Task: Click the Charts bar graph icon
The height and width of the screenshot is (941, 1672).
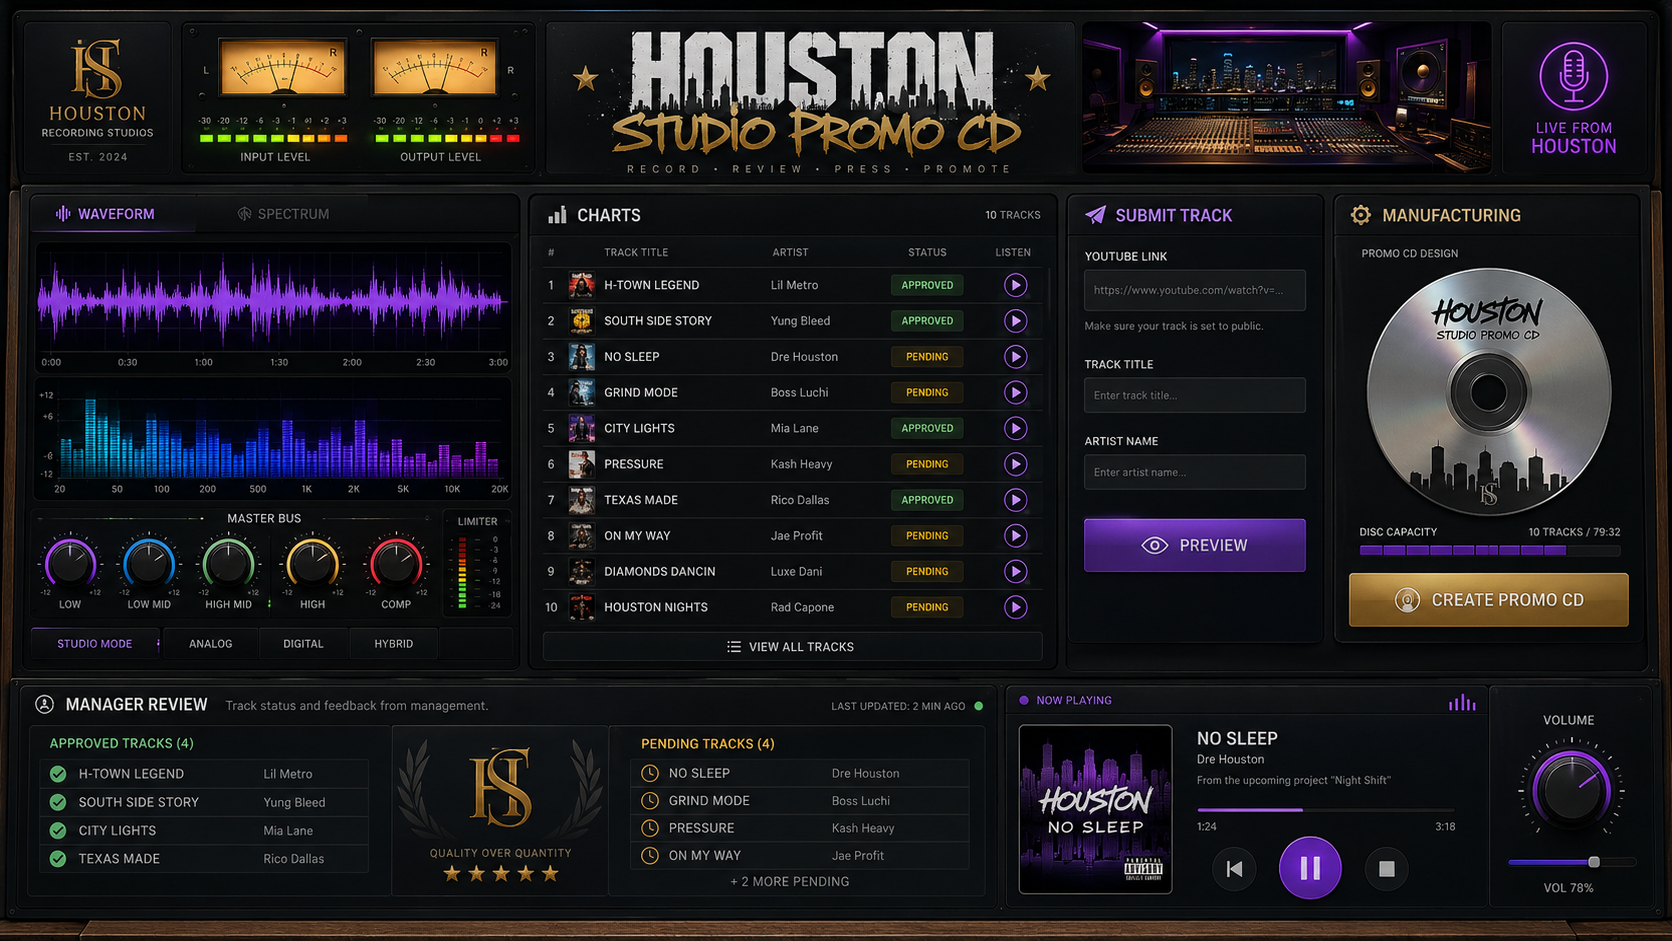Action: 557,215
